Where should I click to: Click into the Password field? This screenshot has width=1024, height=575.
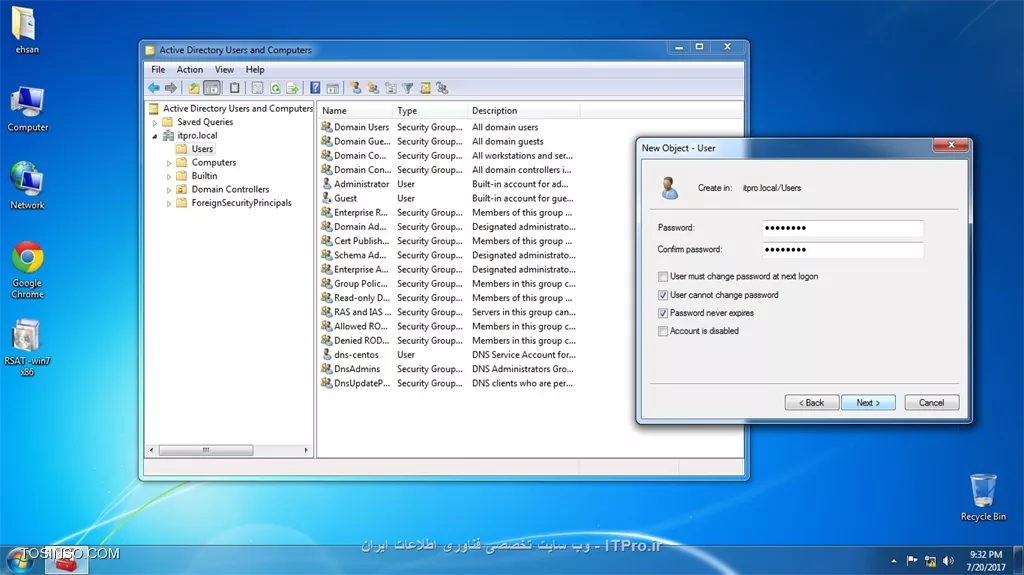tap(842, 228)
